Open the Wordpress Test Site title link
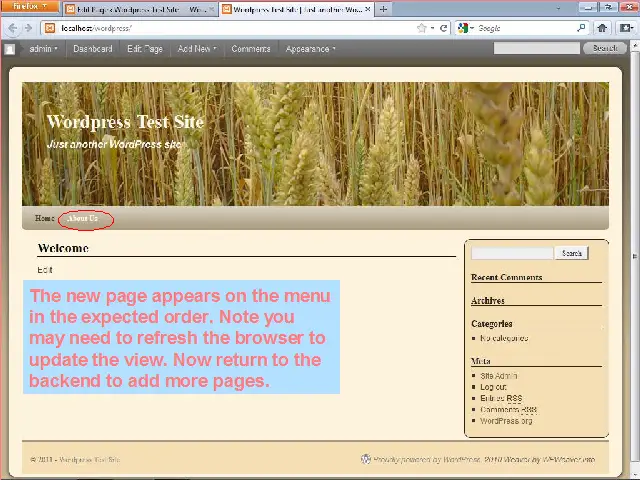Viewport: 640px width, 480px height. click(125, 122)
